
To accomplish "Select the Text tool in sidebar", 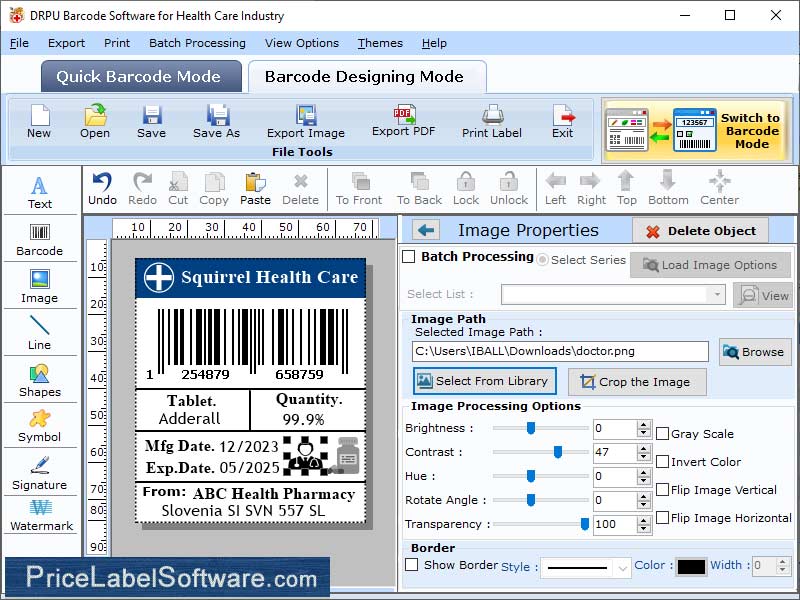I will (x=40, y=192).
